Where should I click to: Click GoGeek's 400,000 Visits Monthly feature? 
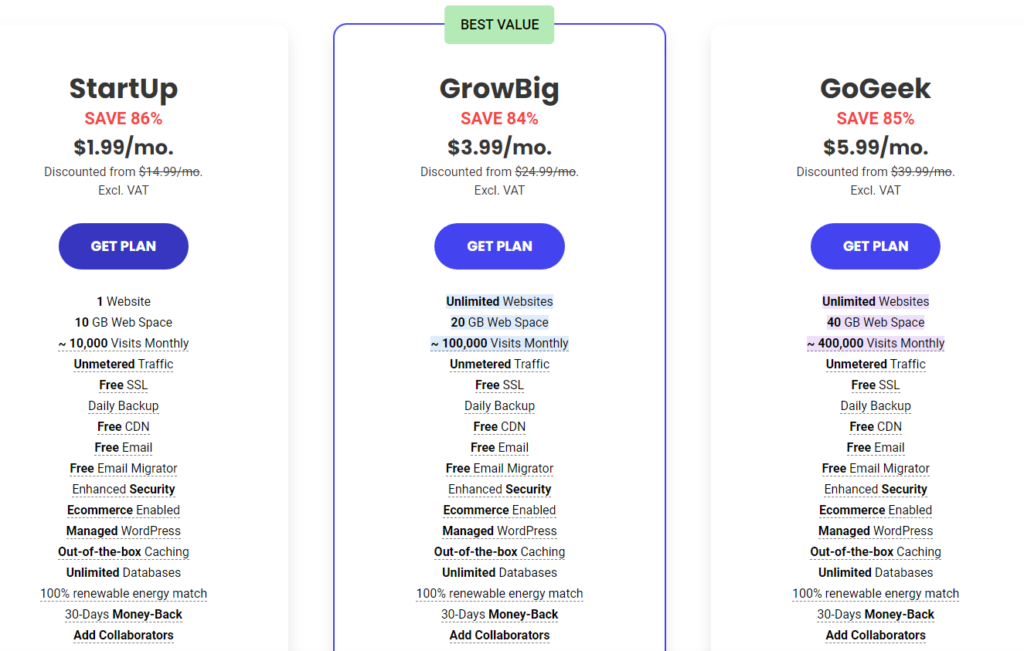[x=875, y=343]
